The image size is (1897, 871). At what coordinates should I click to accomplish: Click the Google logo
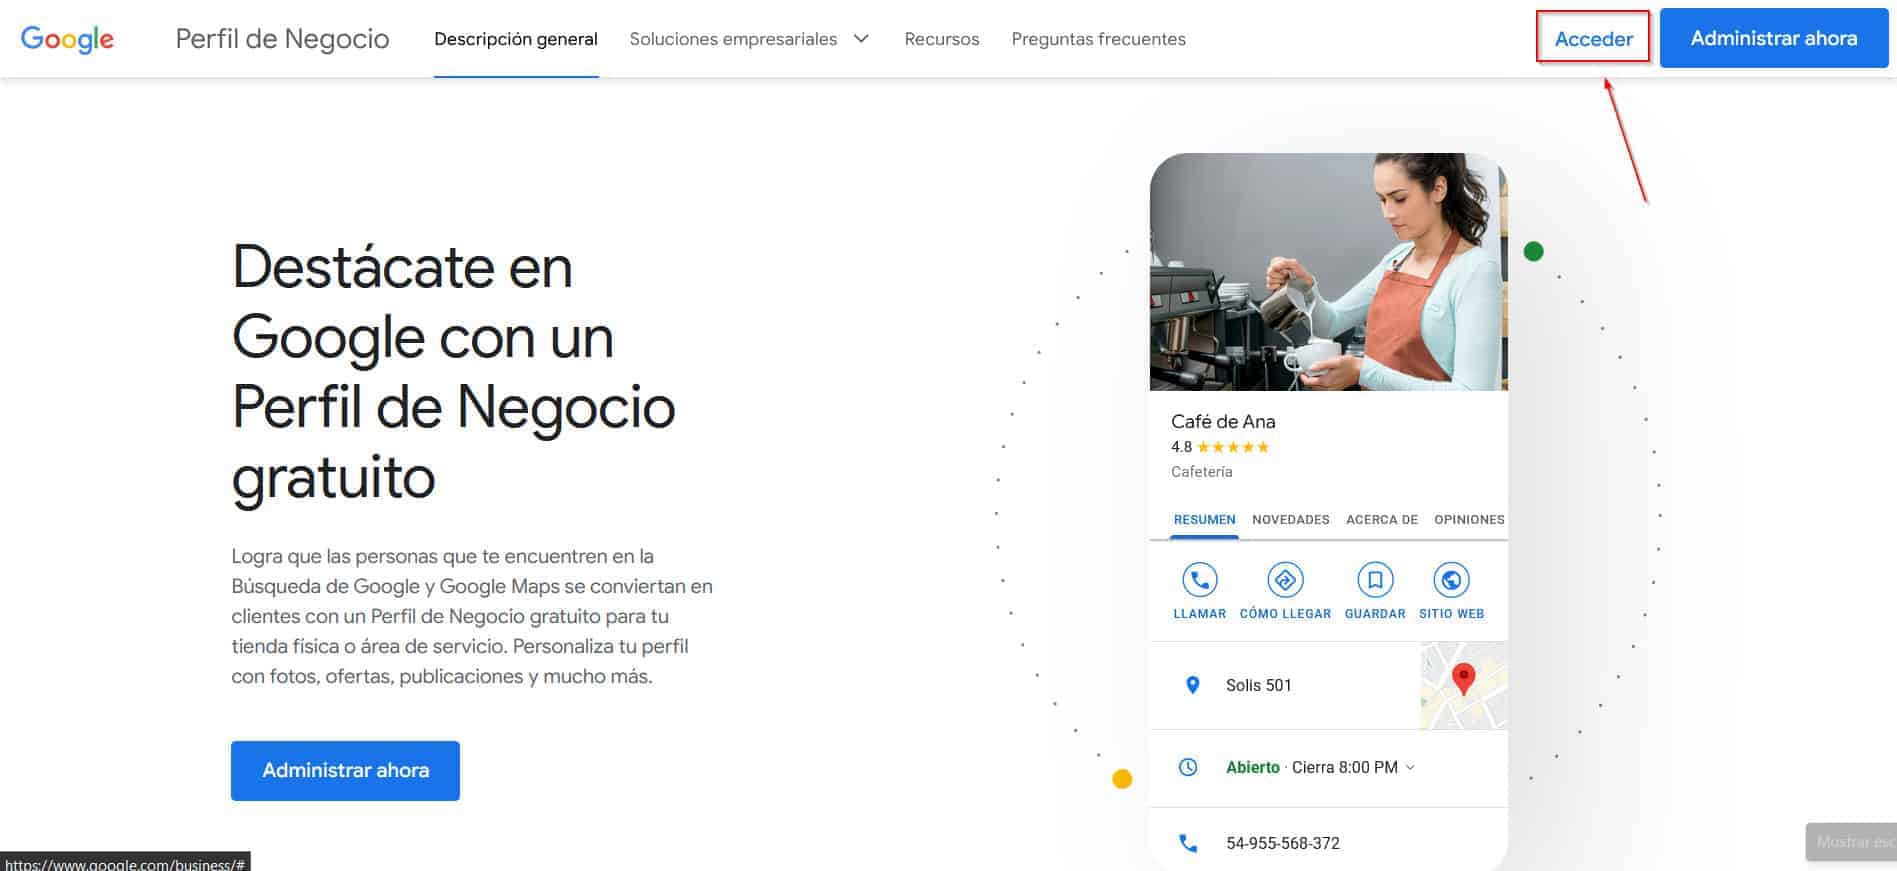[67, 39]
